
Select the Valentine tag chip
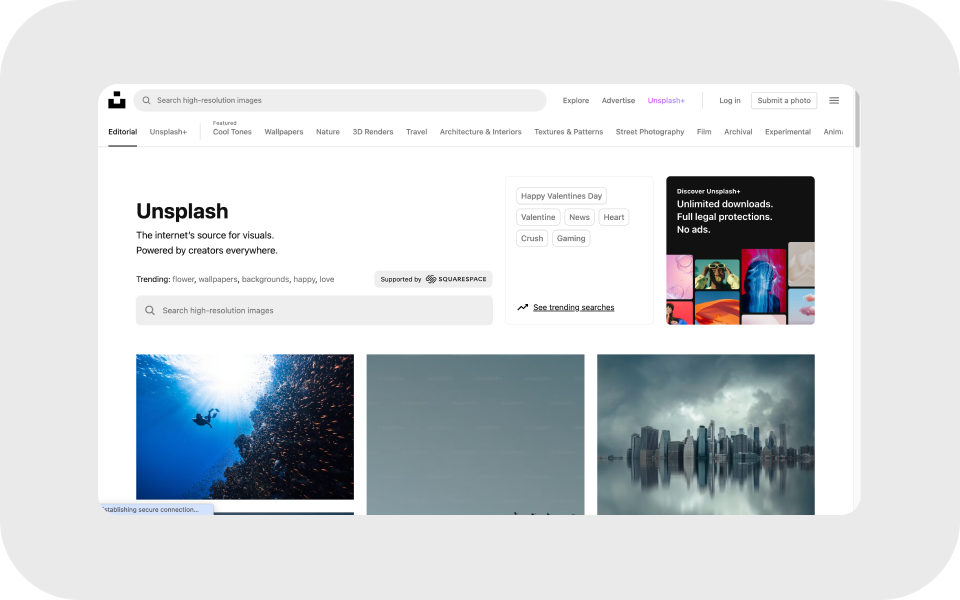click(x=538, y=217)
